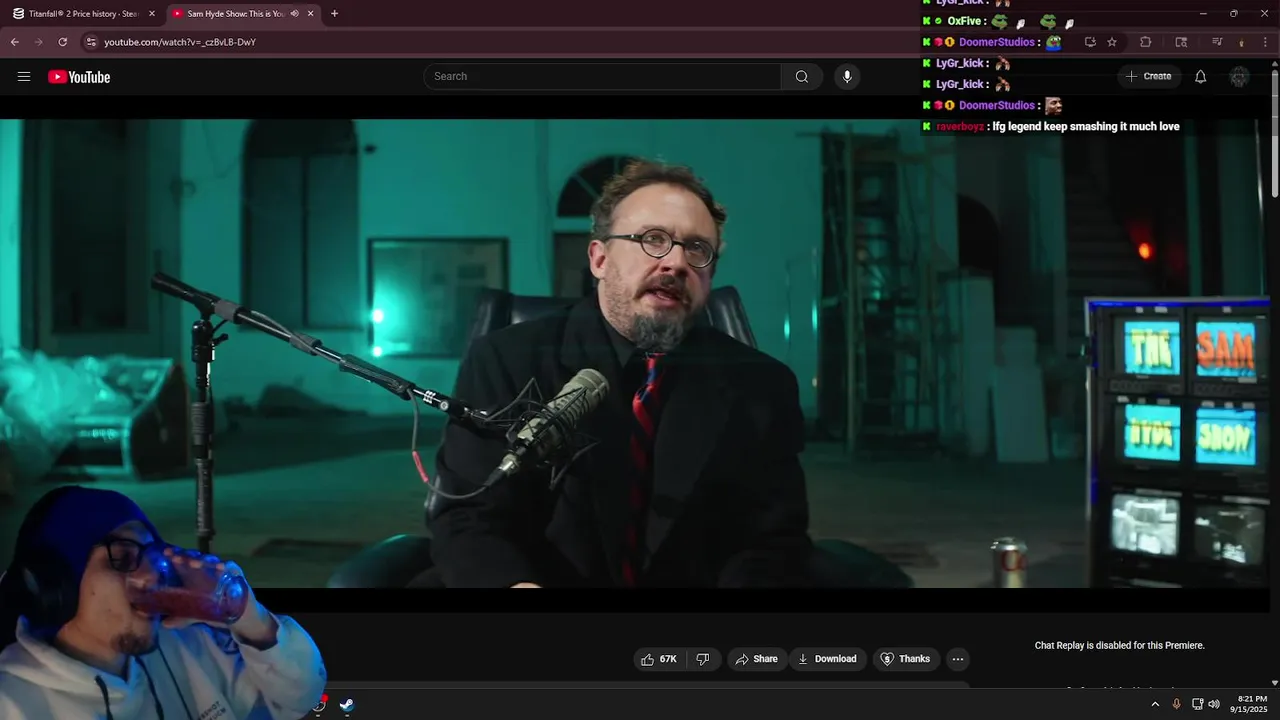Screen dimensions: 1280x720
Task: Open the volume tray icon
Action: [x=1214, y=704]
